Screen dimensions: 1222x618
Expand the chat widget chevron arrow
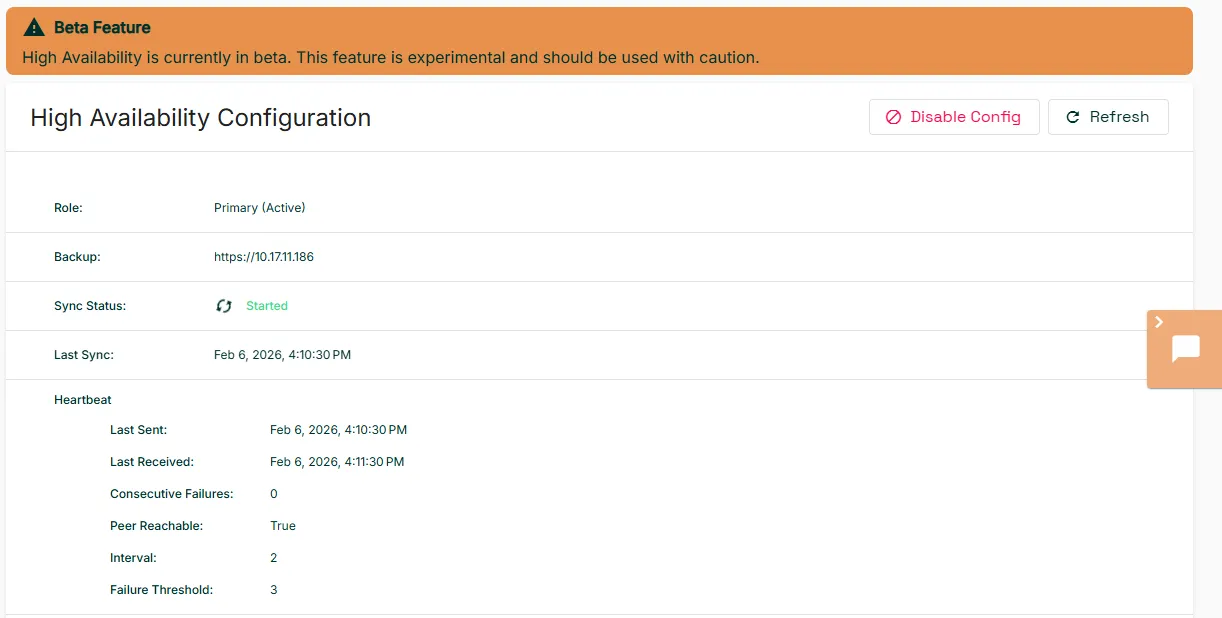click(1159, 322)
